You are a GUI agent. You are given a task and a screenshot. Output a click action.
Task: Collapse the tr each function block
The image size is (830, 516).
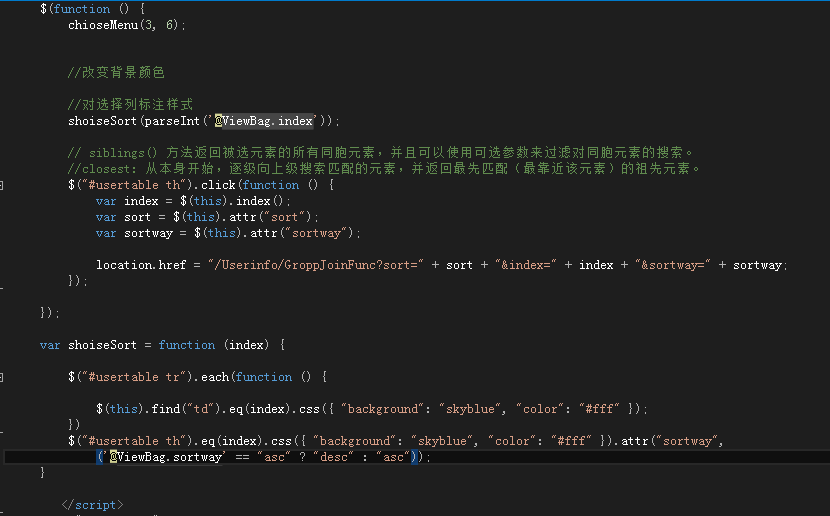pos(3,377)
